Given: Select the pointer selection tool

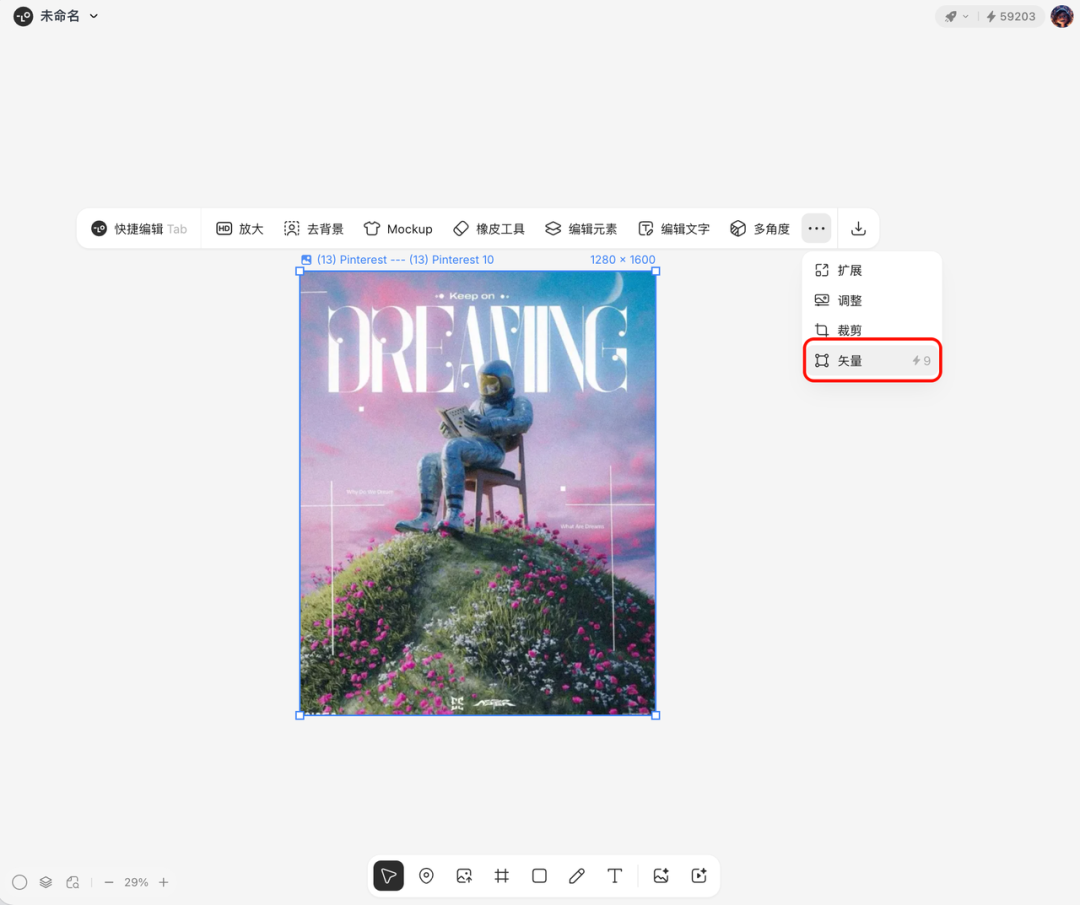Looking at the screenshot, I should [388, 875].
